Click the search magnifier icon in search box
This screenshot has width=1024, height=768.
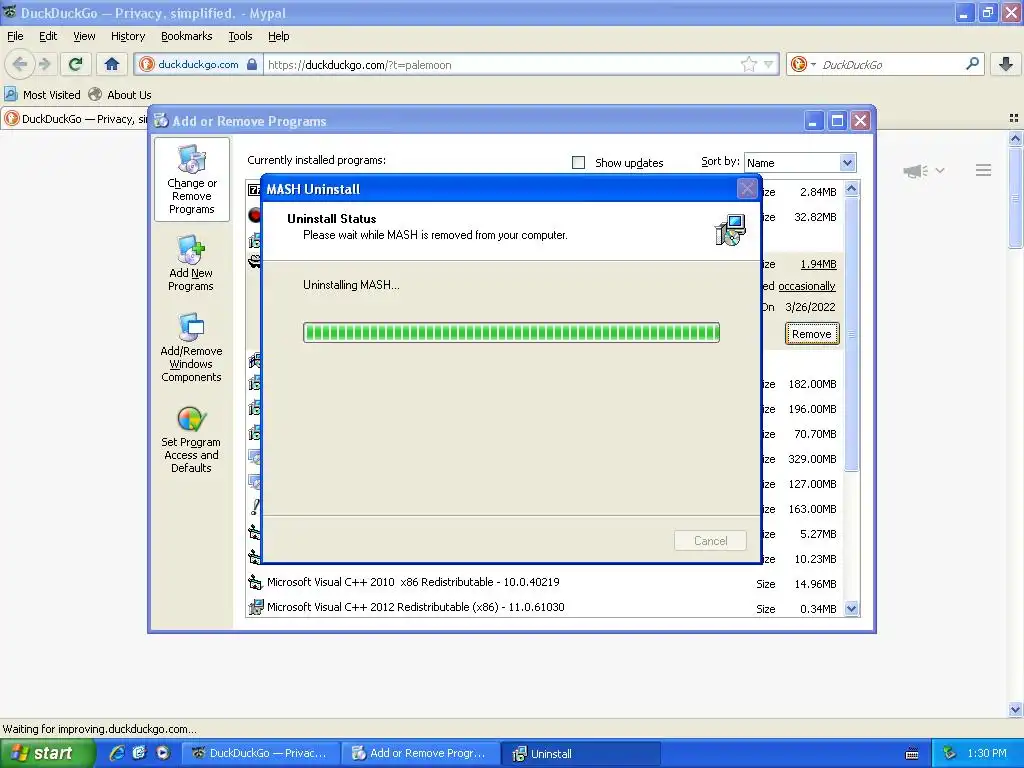click(972, 64)
